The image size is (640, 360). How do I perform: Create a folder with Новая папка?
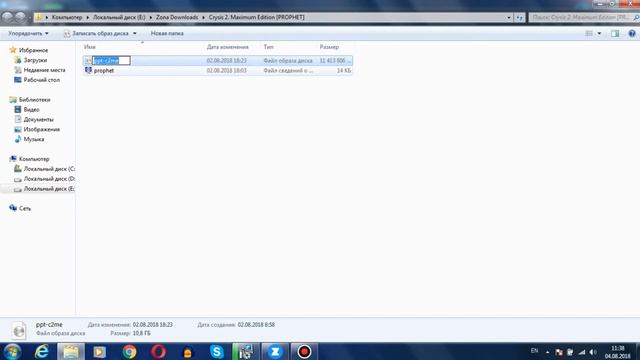[x=167, y=33]
